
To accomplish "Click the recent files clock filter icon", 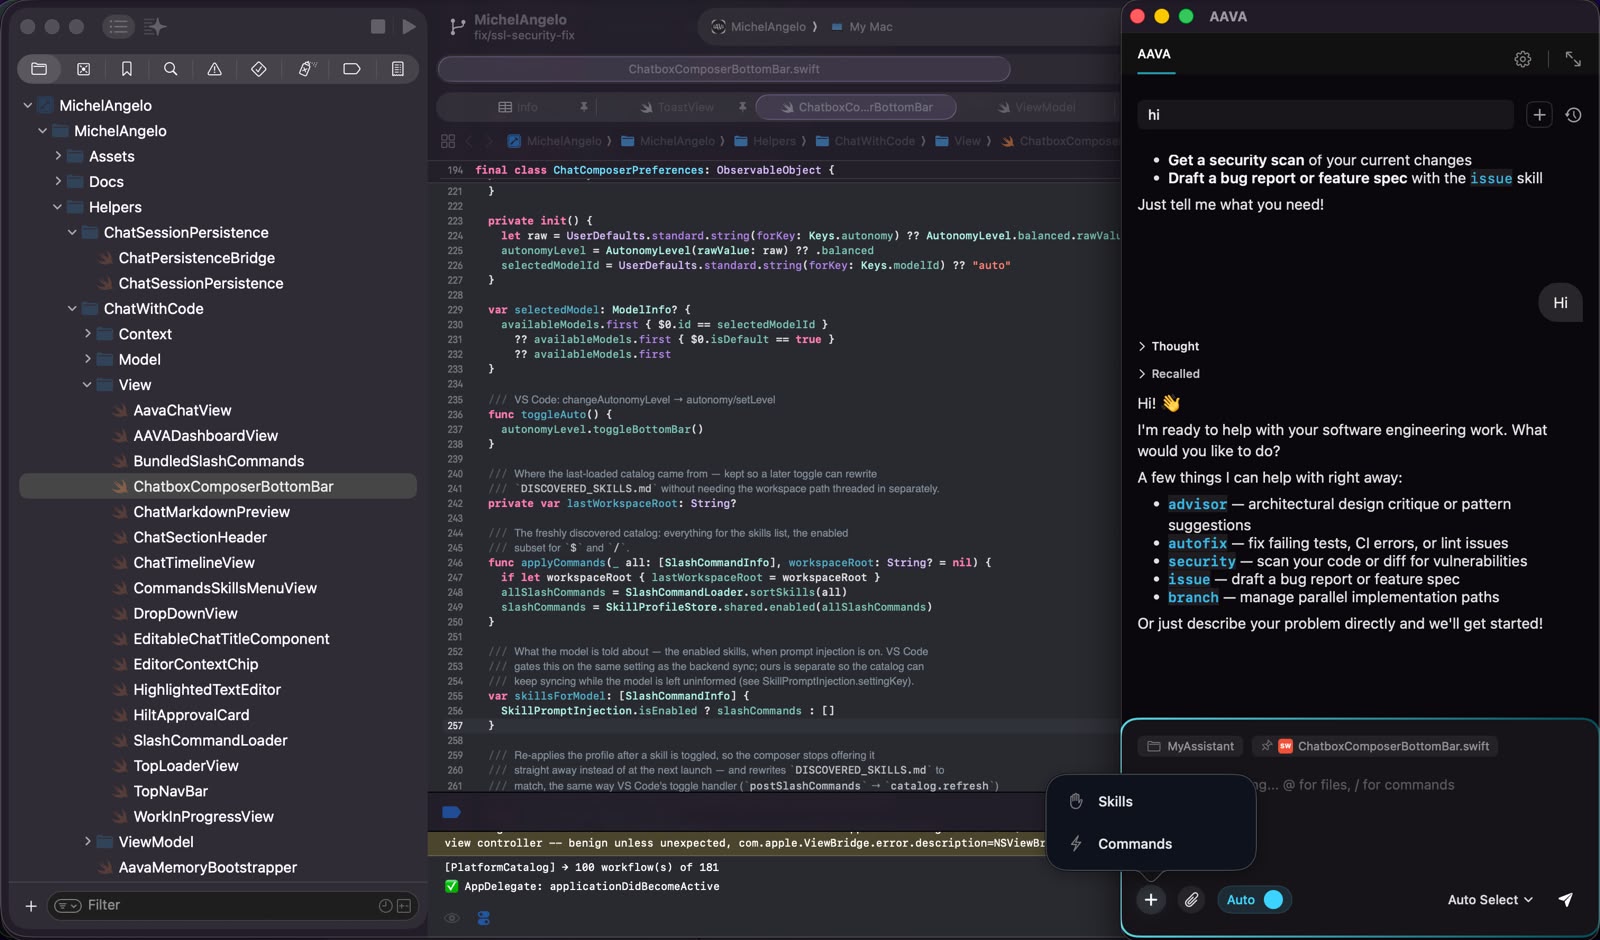I will [x=385, y=906].
